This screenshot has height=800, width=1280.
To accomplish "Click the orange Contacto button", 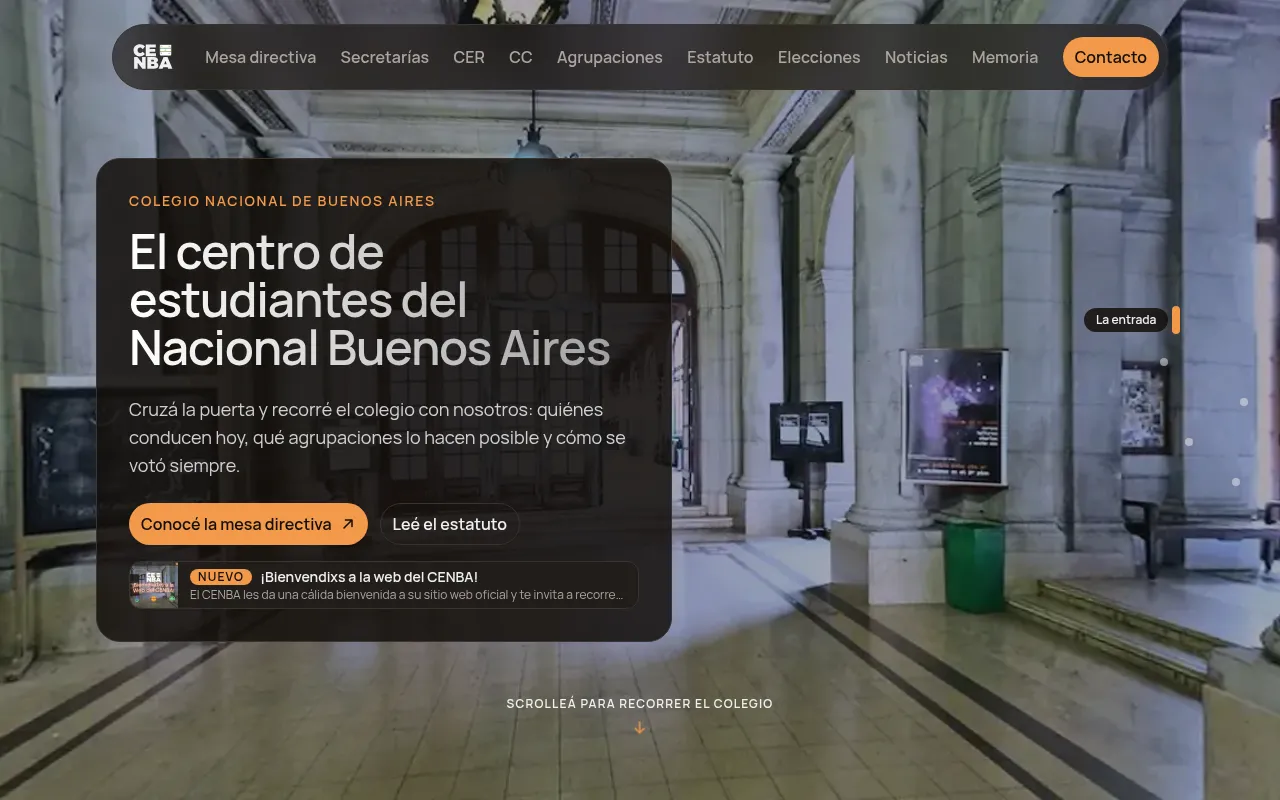I will point(1111,57).
